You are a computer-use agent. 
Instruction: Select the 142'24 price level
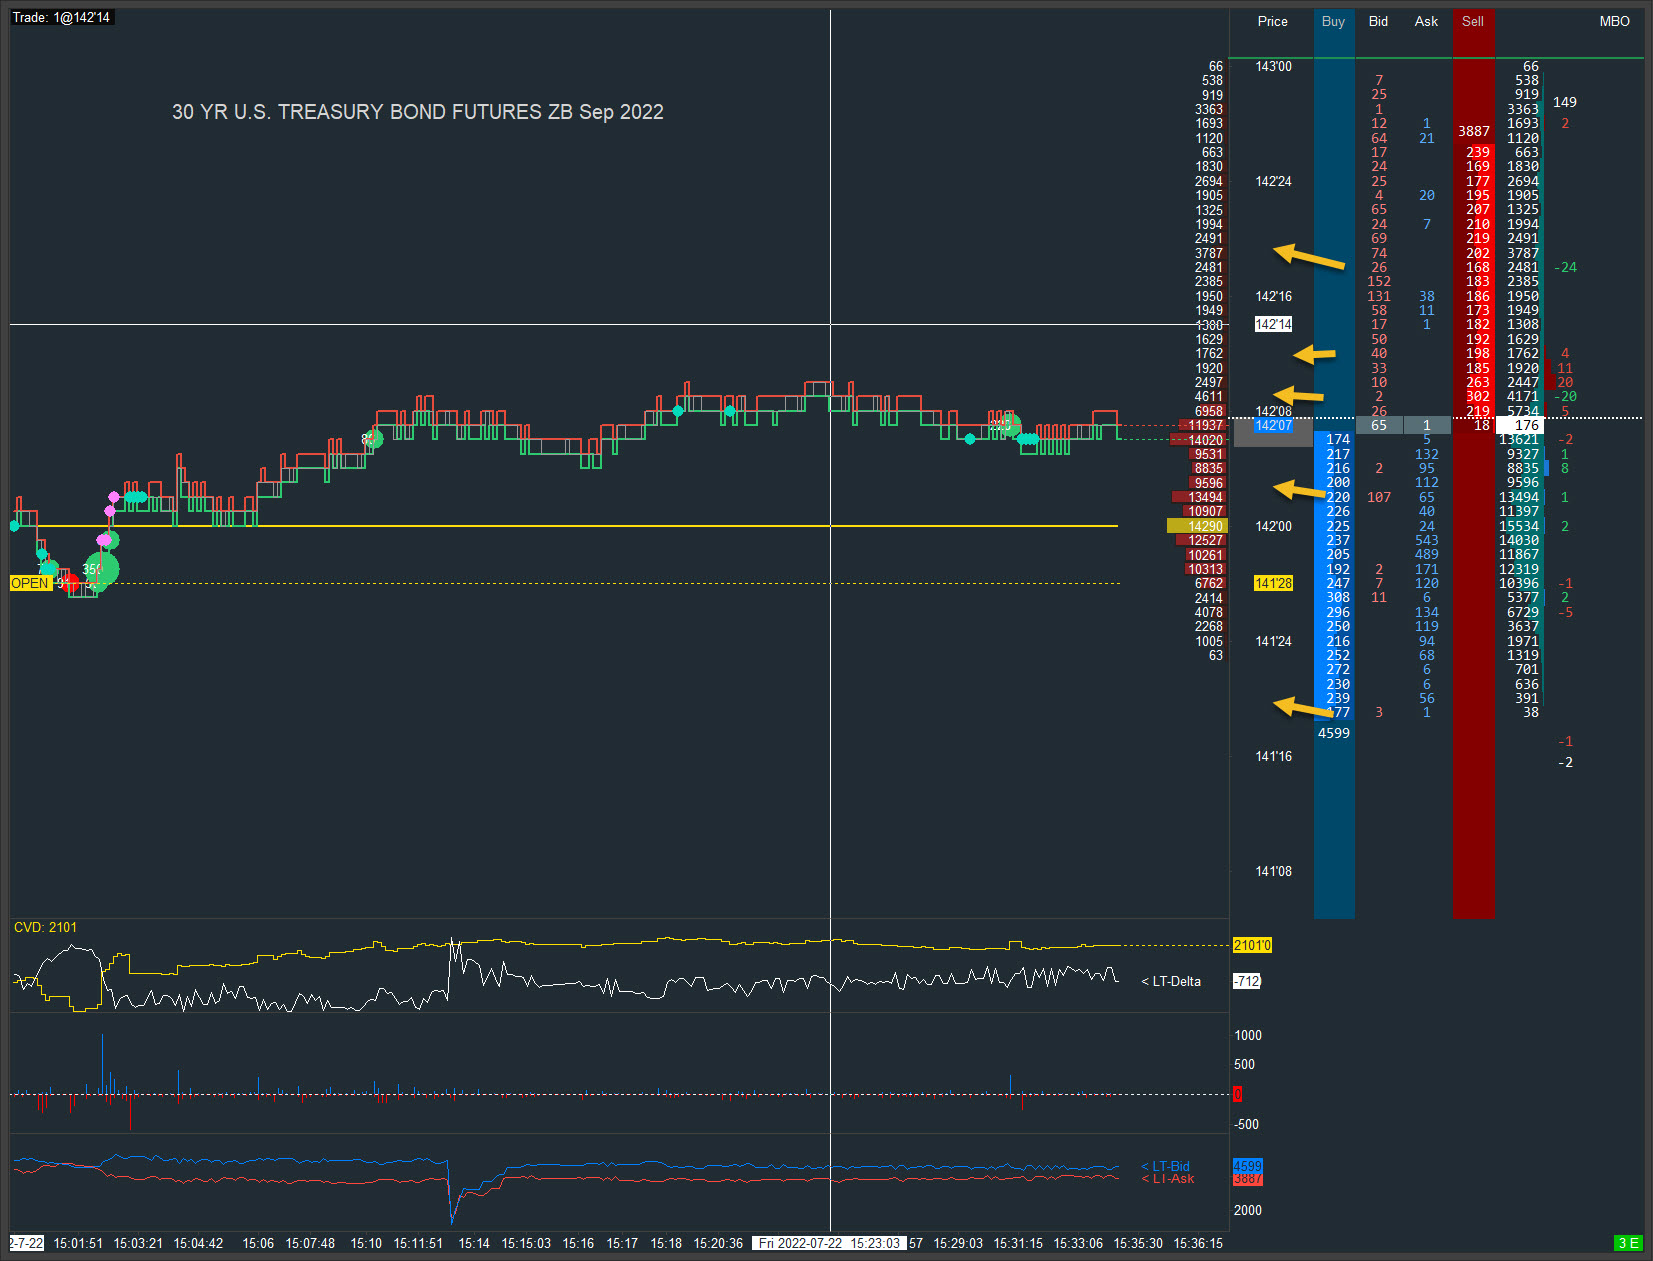pos(1273,181)
